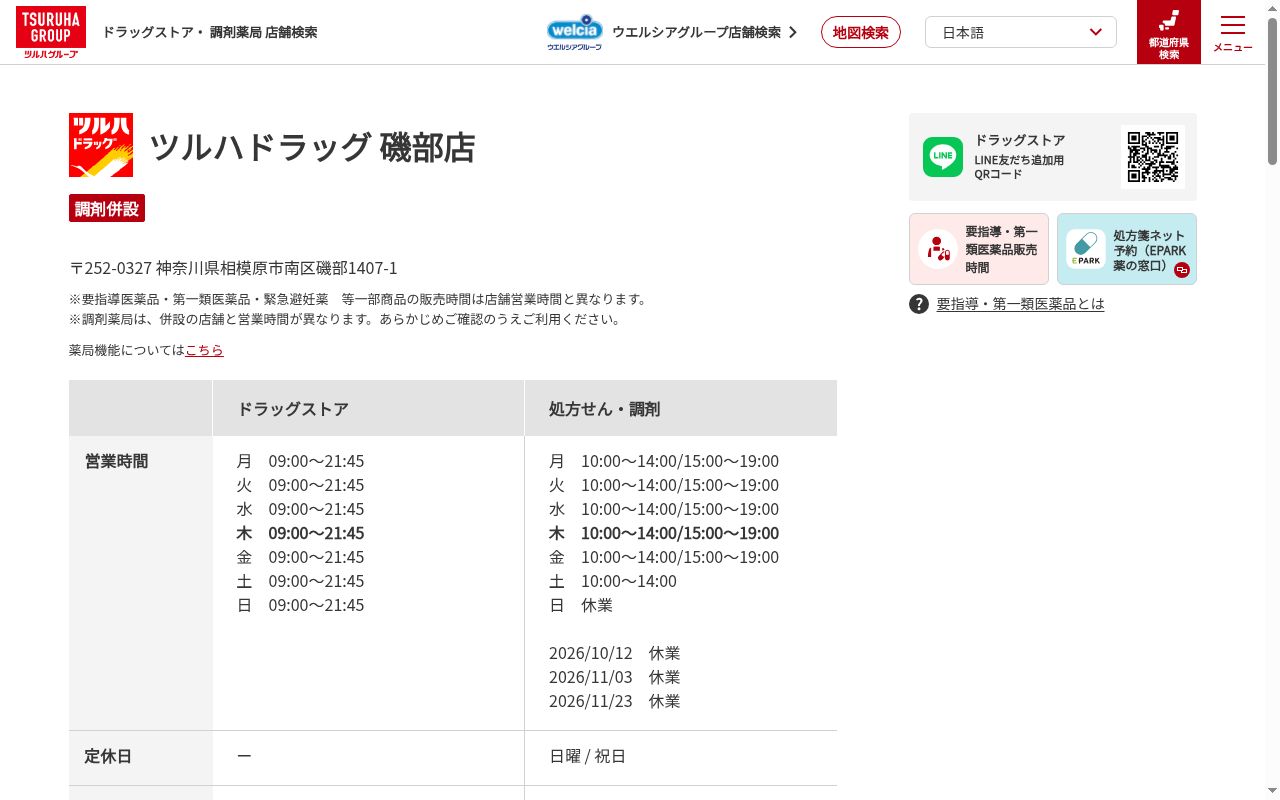Click the green LINE icon
Image resolution: width=1280 pixels, height=800 pixels.
click(x=943, y=157)
